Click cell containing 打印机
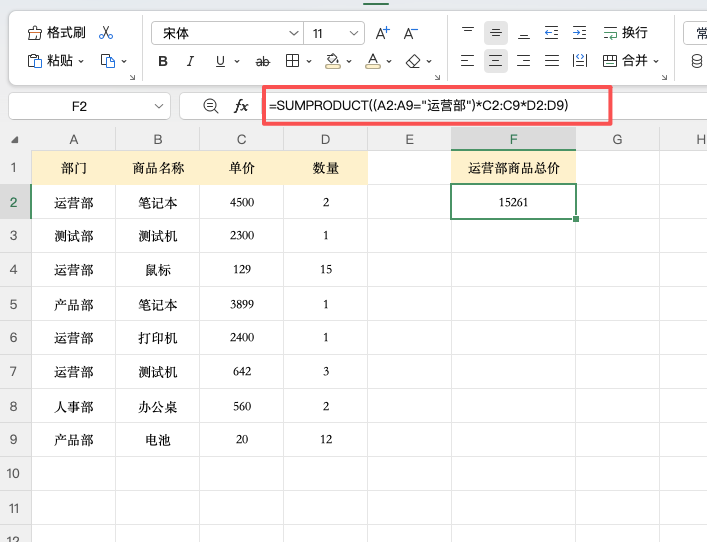This screenshot has height=542, width=707. 158,337
